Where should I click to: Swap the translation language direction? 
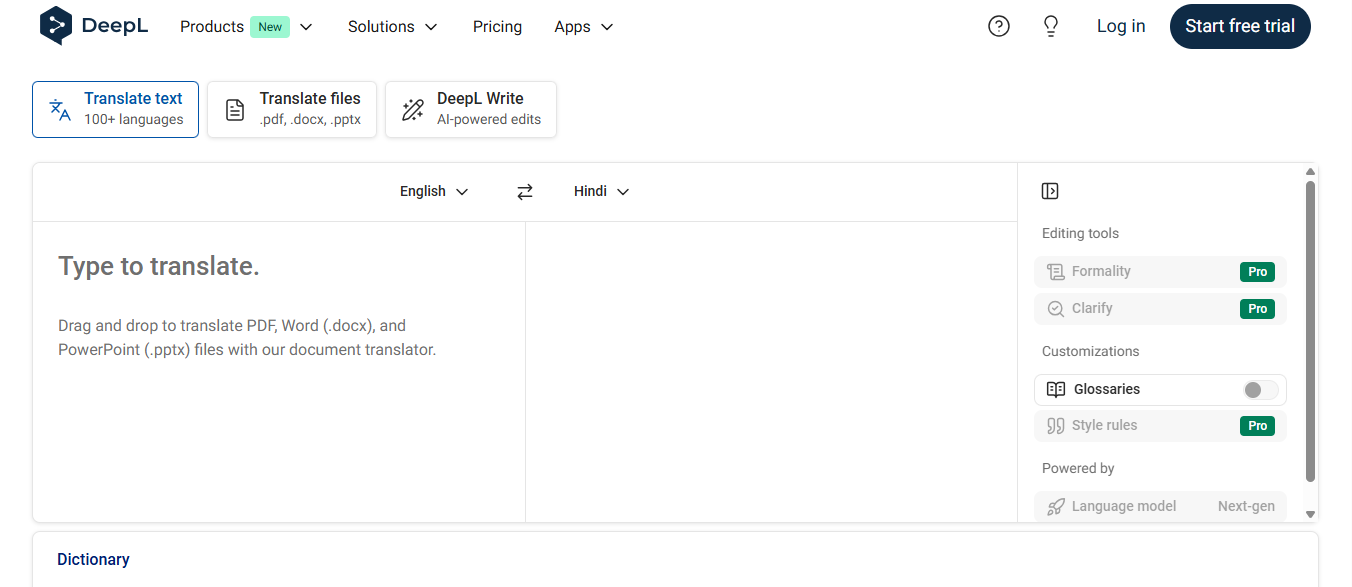[x=525, y=191]
